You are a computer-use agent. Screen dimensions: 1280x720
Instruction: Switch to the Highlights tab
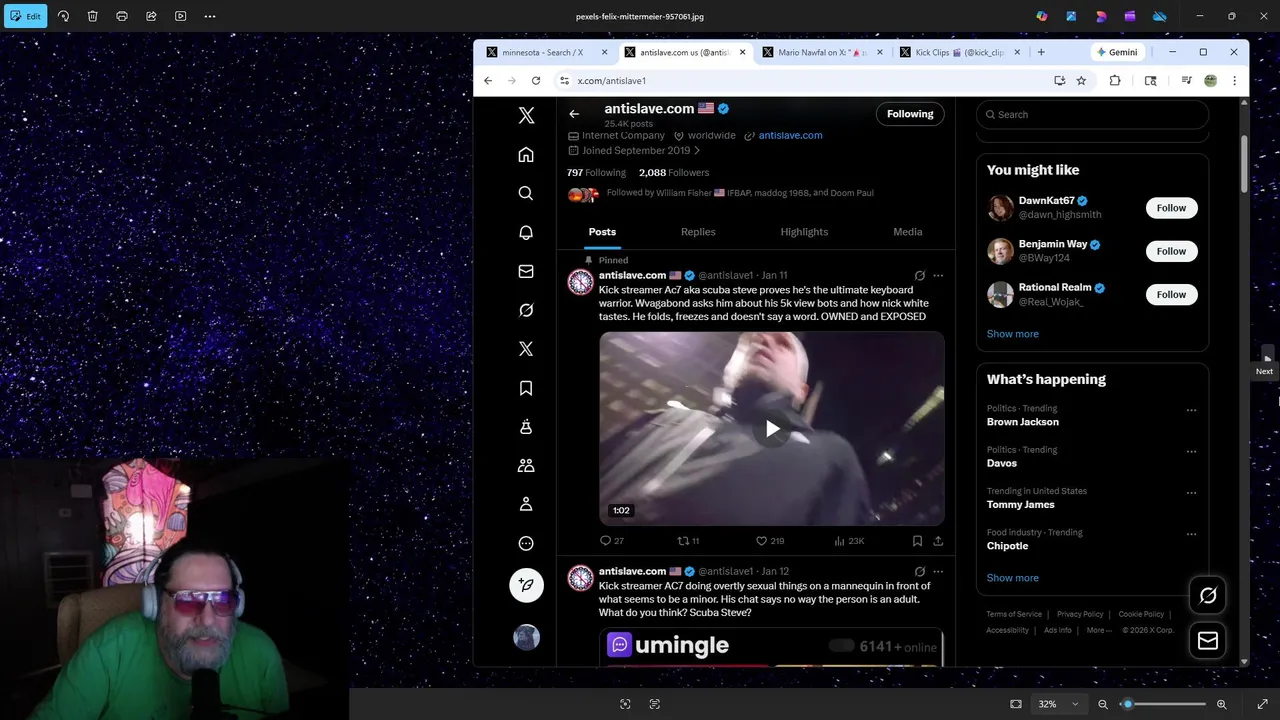(x=804, y=232)
